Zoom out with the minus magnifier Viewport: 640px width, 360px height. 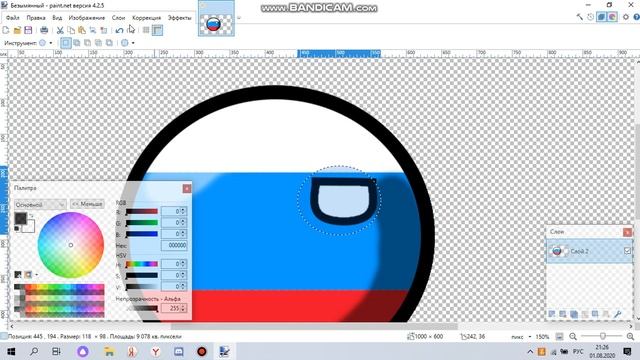click(x=573, y=337)
